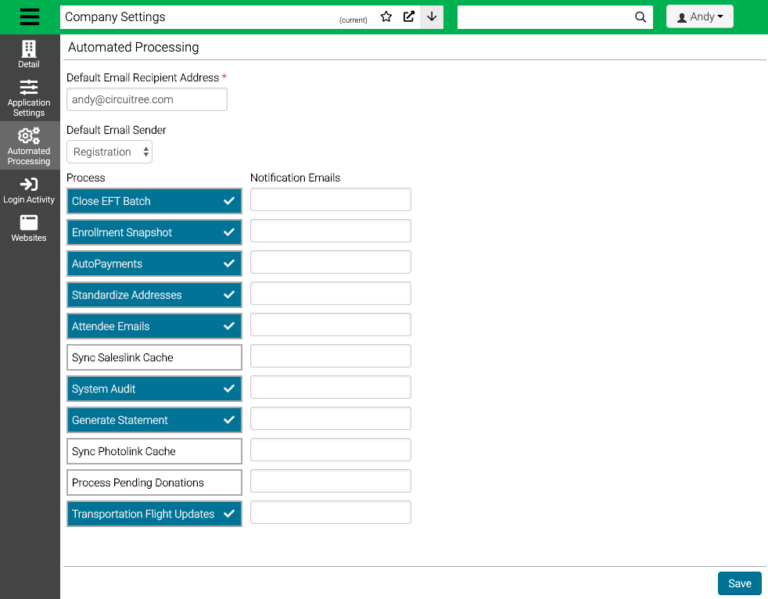Click the Save button
Viewport: 768px width, 599px height.
[739, 583]
